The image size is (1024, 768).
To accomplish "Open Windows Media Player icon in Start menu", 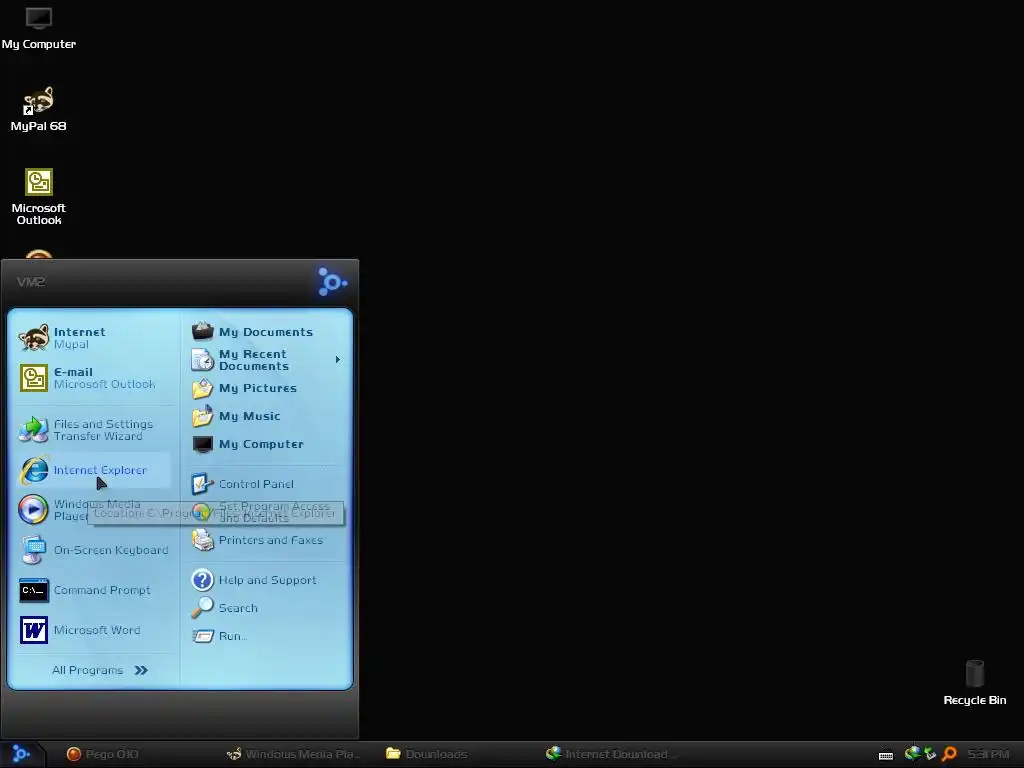I will [33, 510].
